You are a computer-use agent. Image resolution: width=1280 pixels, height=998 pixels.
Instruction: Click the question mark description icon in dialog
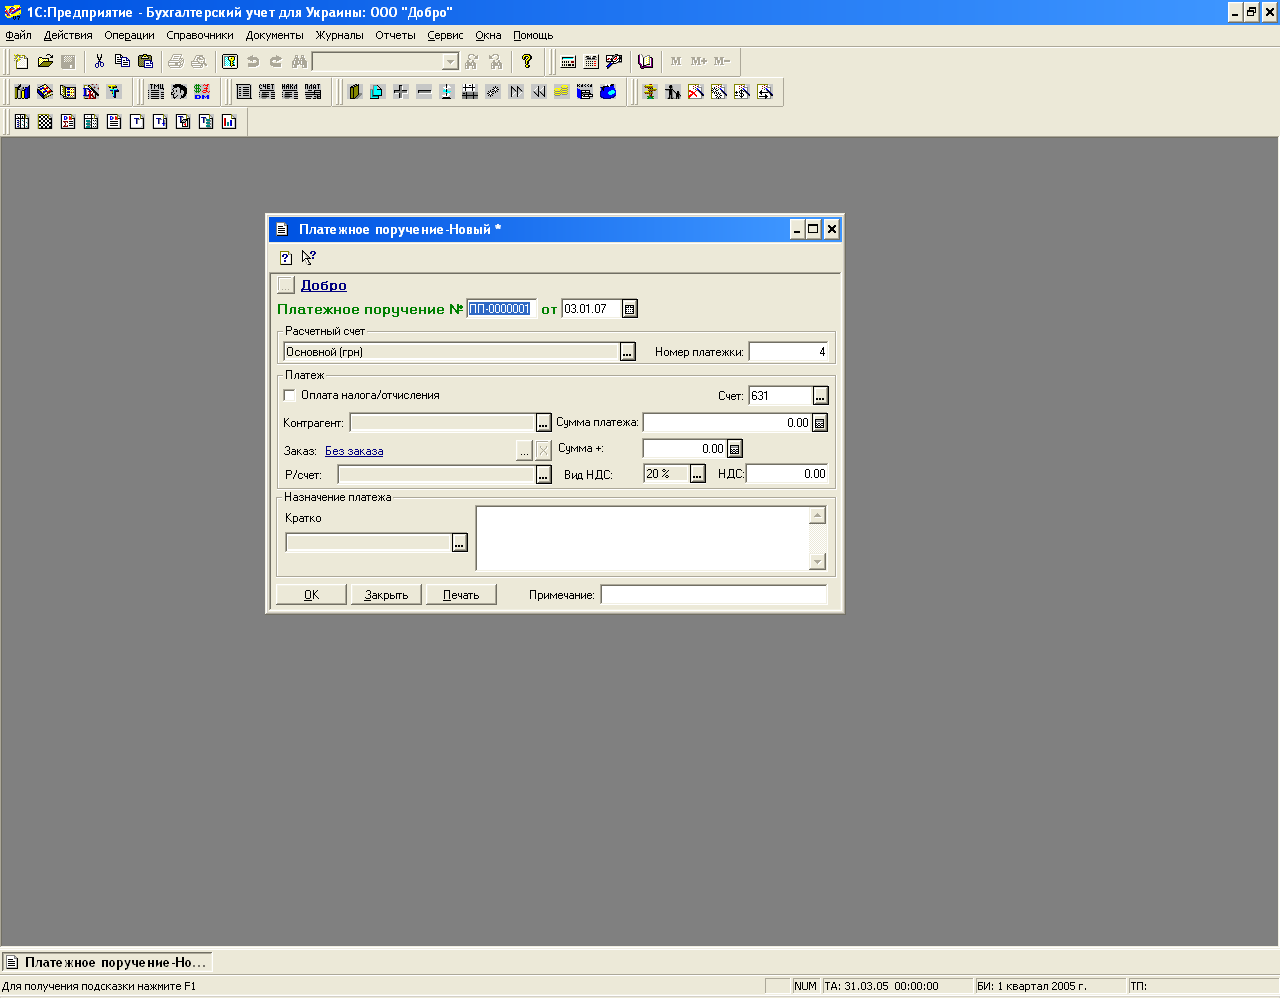click(286, 258)
